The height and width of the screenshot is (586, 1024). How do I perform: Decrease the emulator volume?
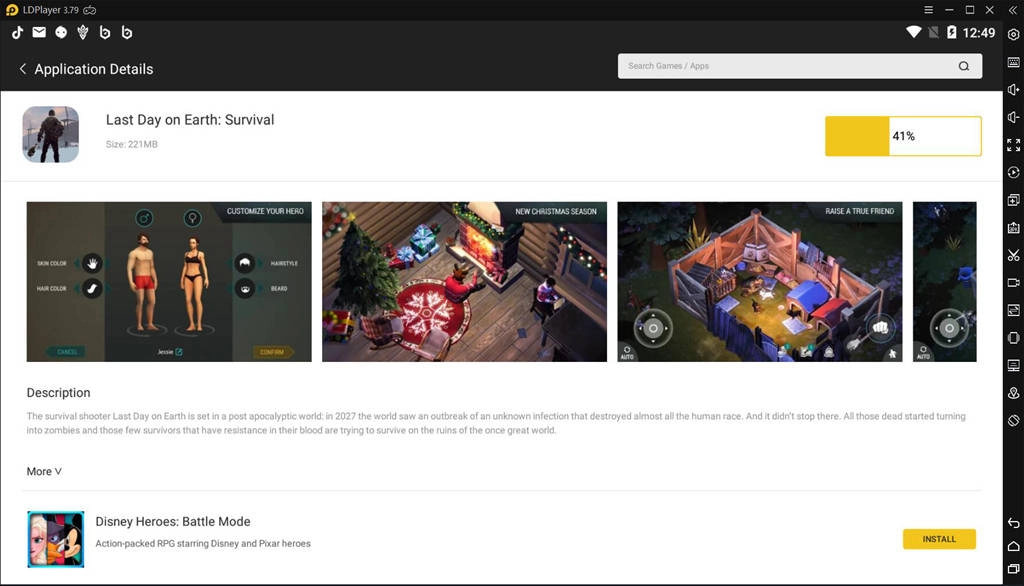click(1014, 117)
